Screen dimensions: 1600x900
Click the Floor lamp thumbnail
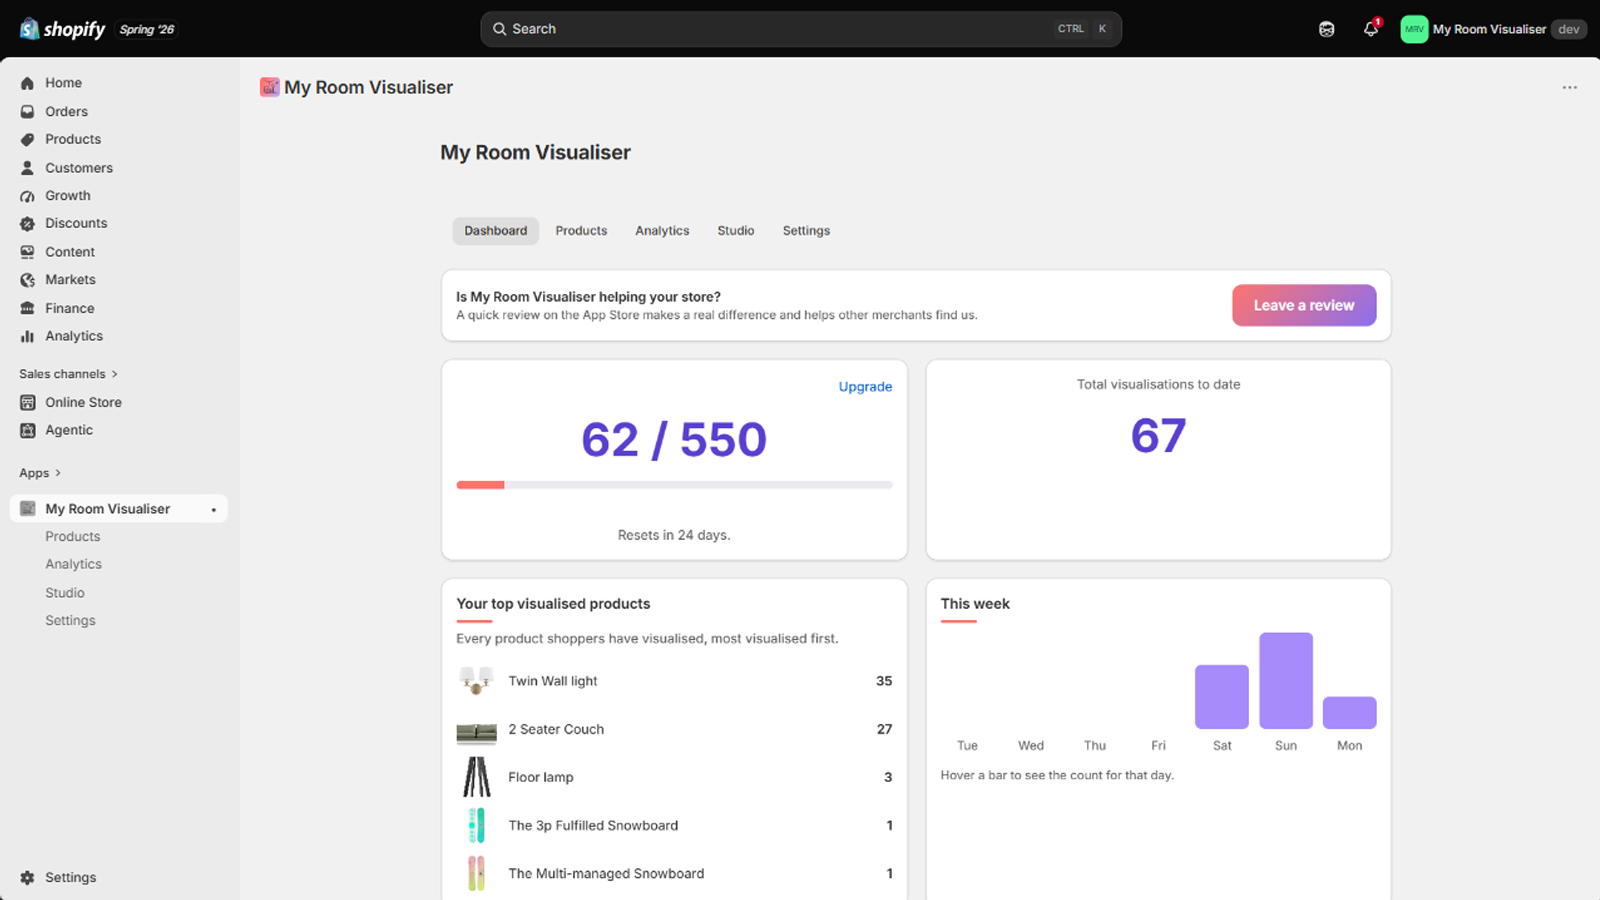click(476, 777)
